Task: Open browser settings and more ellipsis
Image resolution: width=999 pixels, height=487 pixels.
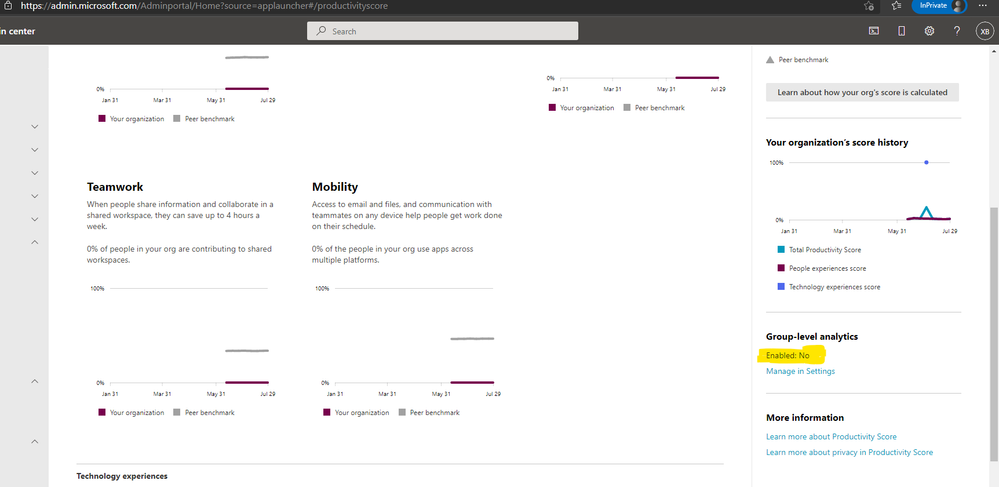Action: pyautogui.click(x=982, y=6)
